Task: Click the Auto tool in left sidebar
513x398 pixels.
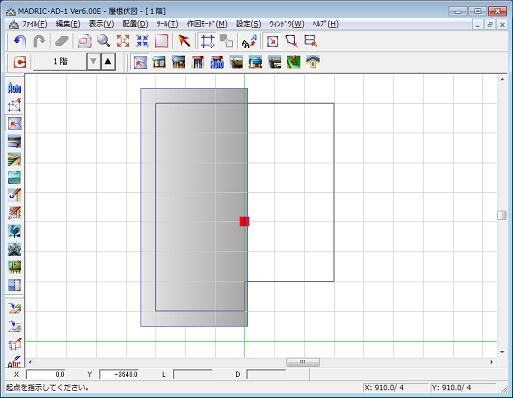Action: 14,88
